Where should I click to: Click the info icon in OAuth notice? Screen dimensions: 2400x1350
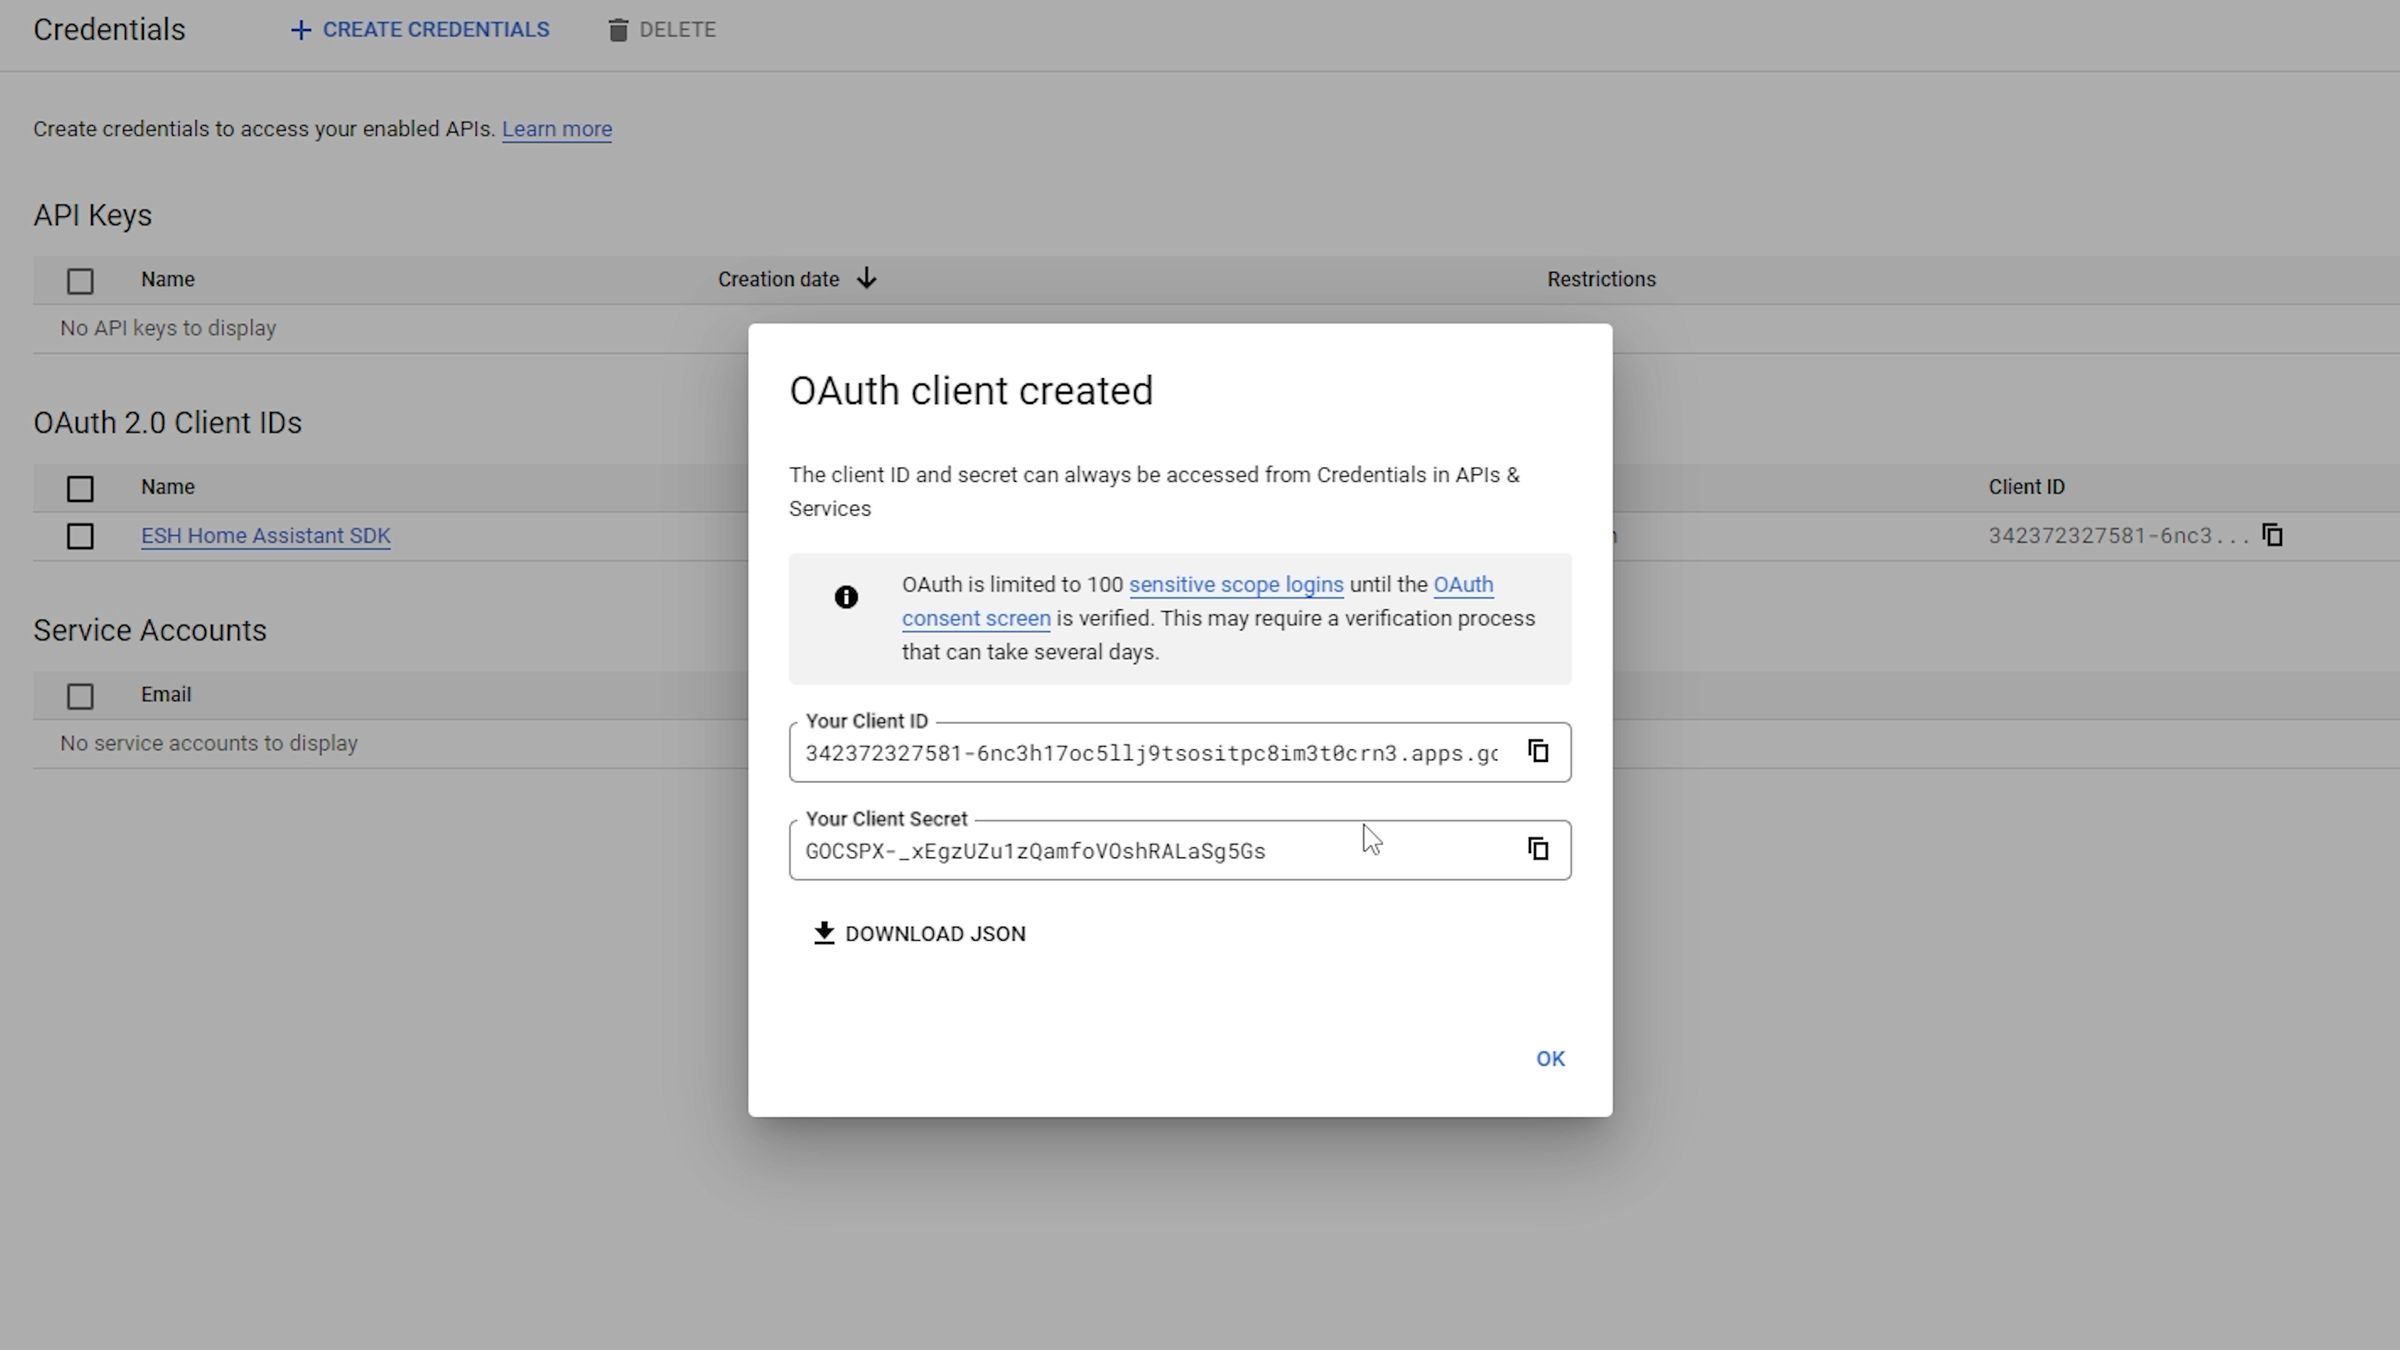click(846, 597)
